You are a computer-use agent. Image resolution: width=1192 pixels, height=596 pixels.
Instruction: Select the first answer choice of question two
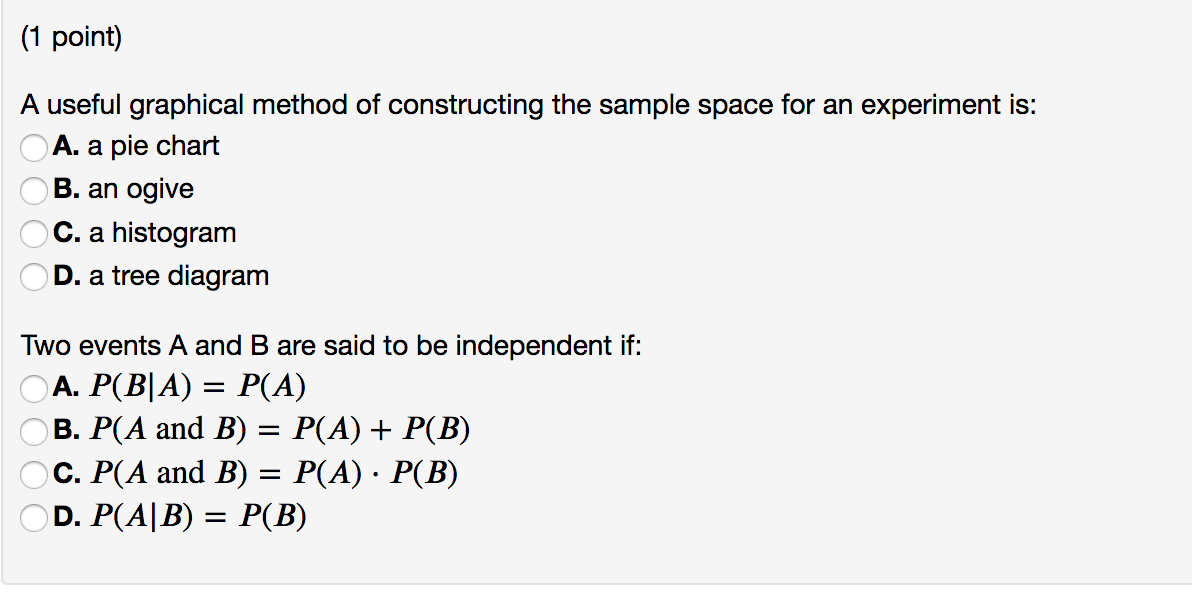coord(33,389)
